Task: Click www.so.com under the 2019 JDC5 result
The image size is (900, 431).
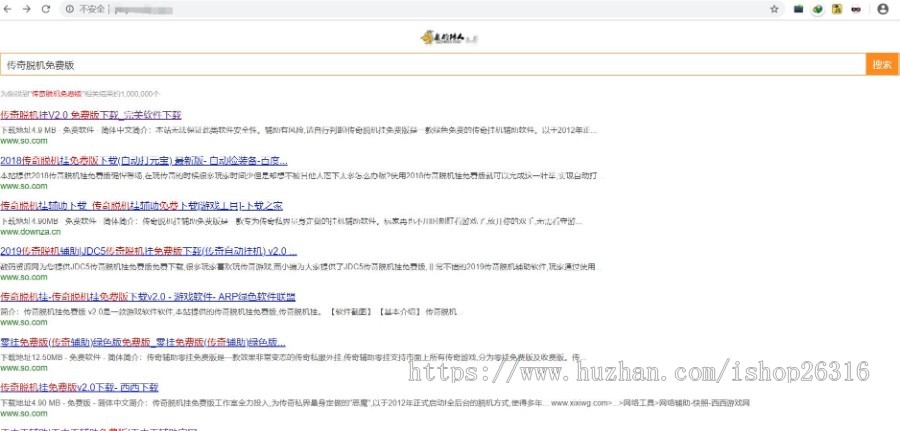Action: (x=24, y=277)
